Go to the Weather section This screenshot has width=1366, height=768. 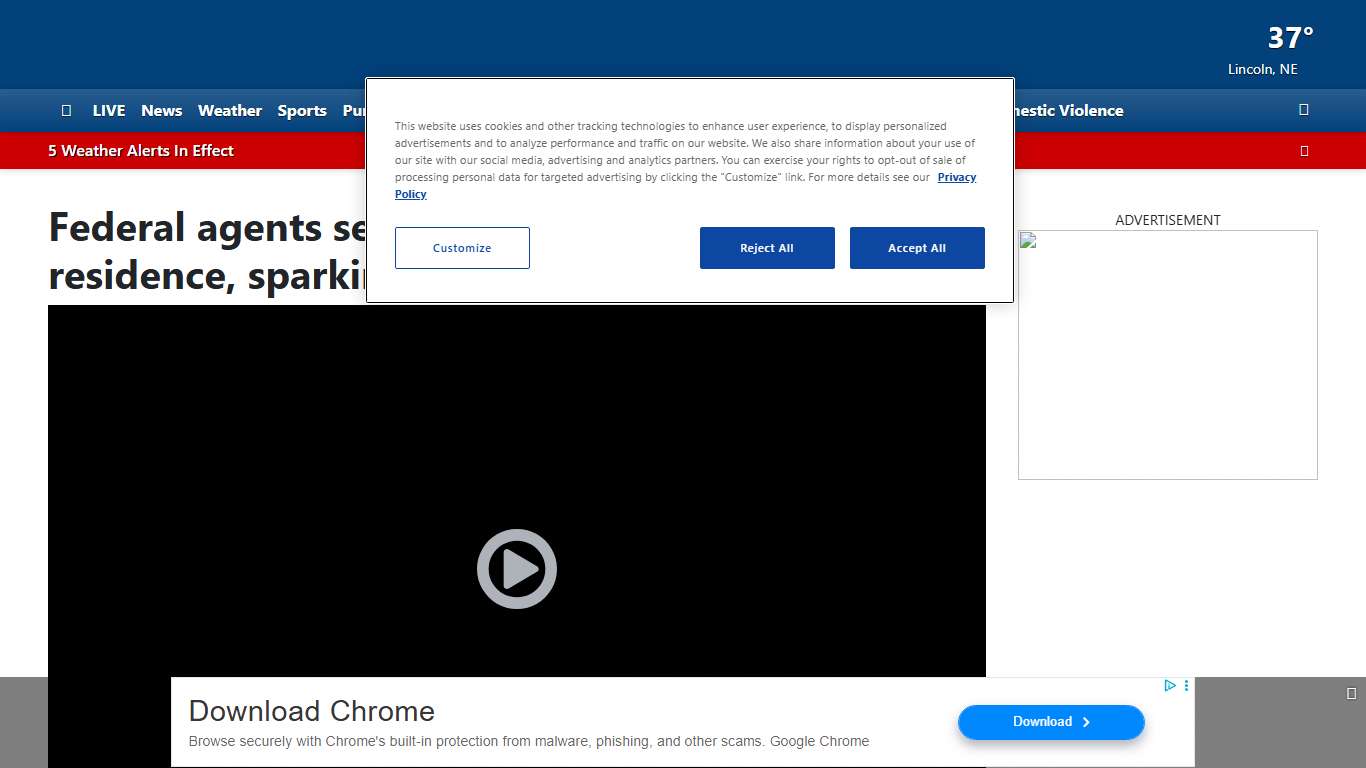(x=229, y=111)
